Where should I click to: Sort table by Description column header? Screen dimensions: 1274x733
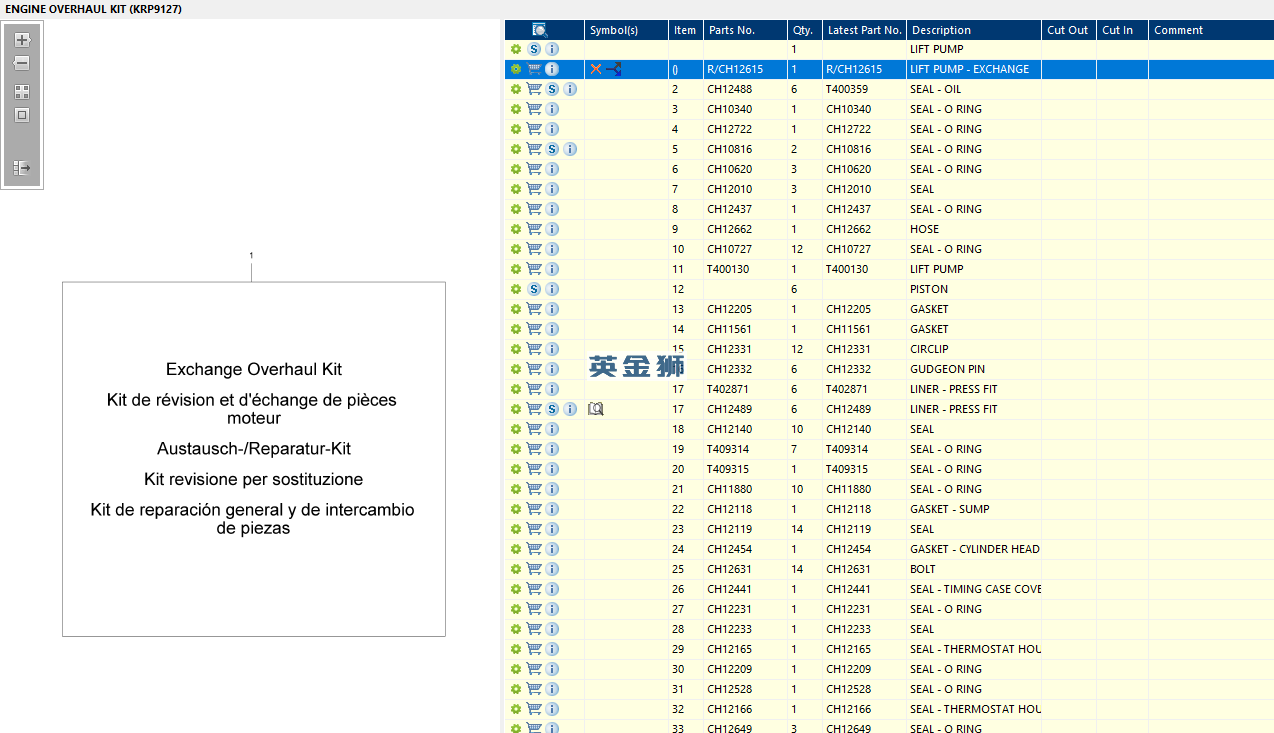(941, 30)
